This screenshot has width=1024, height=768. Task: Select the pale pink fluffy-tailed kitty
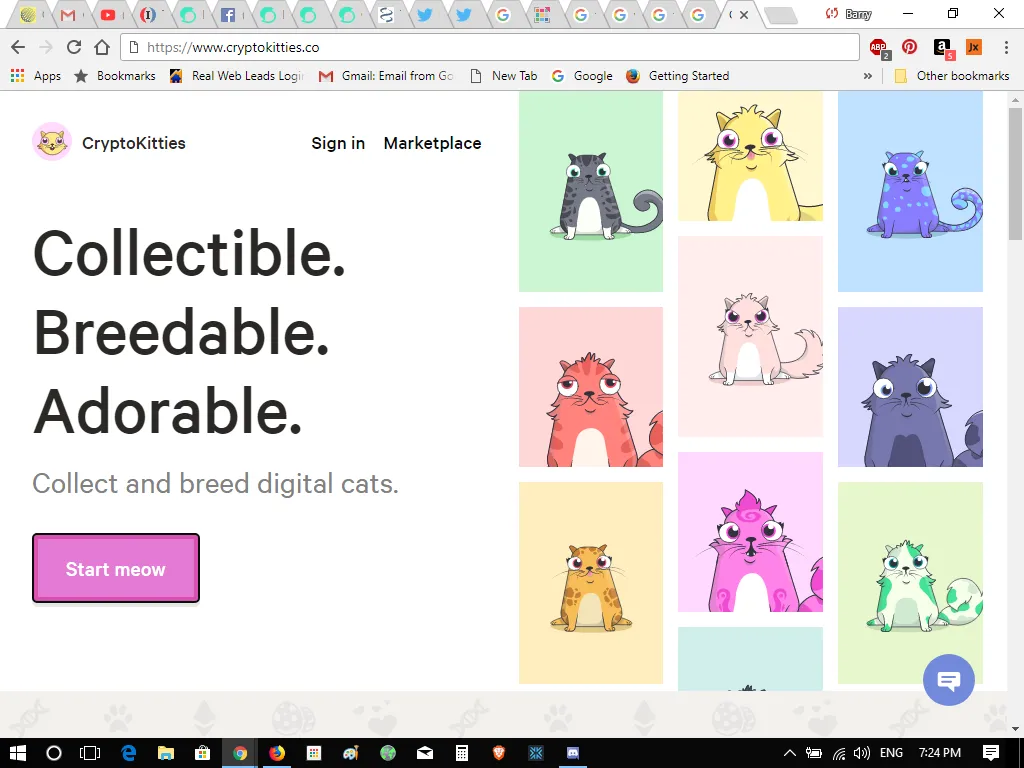tap(750, 336)
